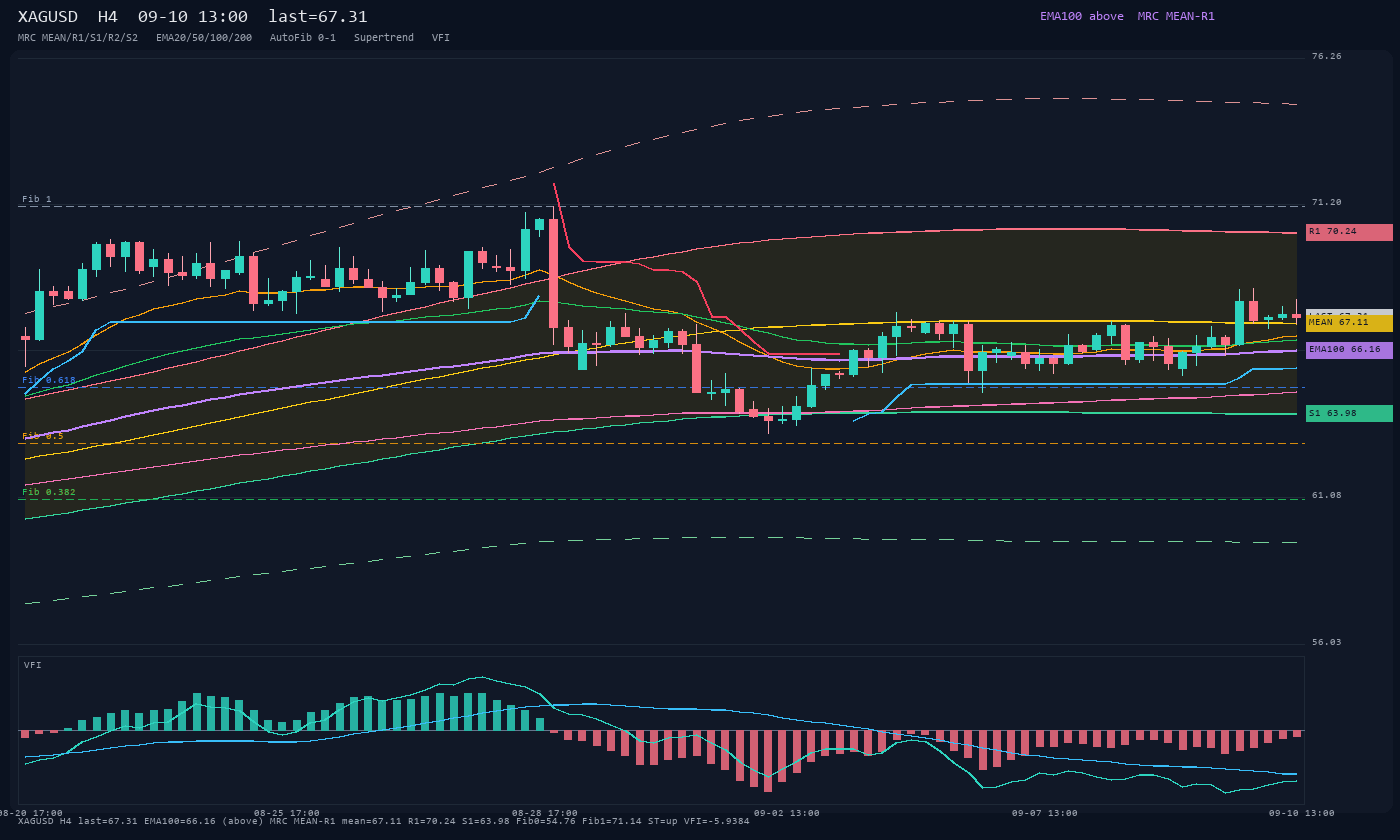The height and width of the screenshot is (840, 1400).
Task: Select the "Fib 0.618" level label
Action: pyautogui.click(x=49, y=380)
